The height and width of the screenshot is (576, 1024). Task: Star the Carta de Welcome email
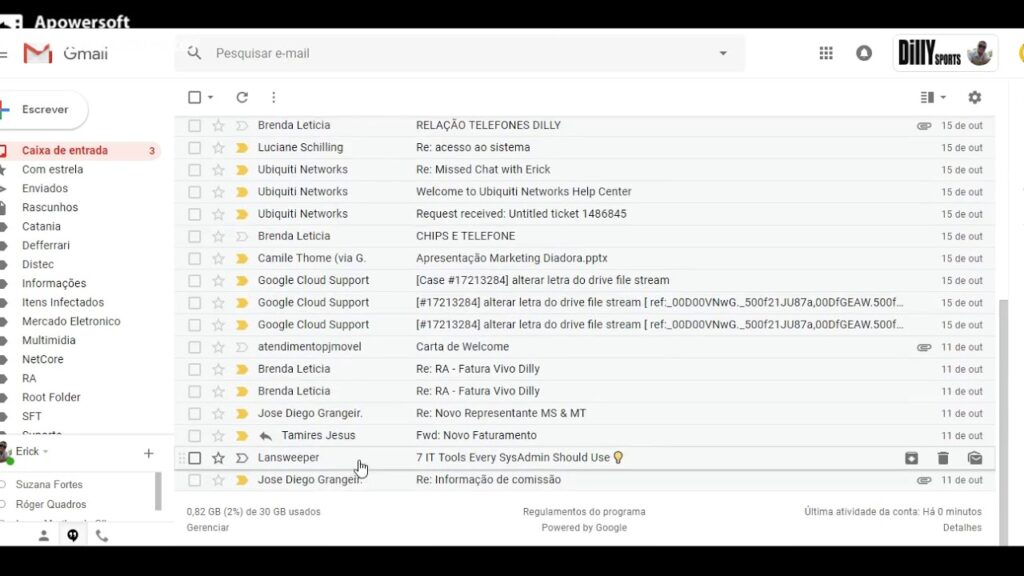tap(218, 347)
